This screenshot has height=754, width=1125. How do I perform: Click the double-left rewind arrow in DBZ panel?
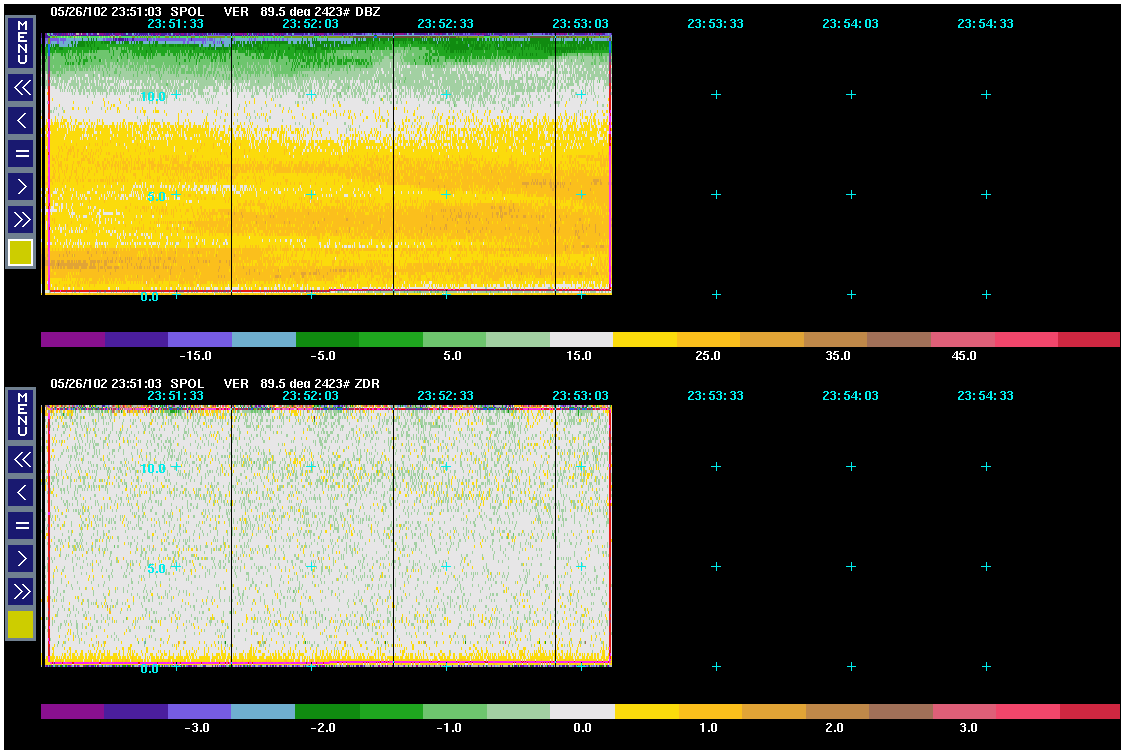21,88
